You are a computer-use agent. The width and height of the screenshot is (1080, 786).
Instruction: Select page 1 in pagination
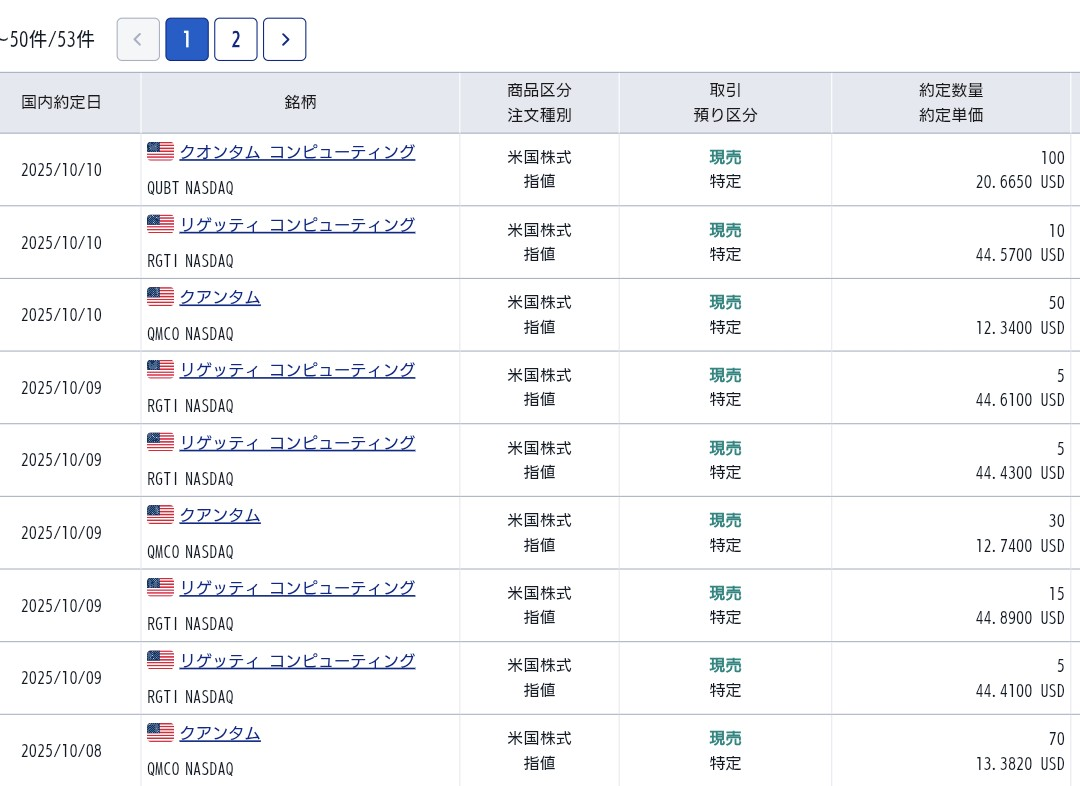[187, 39]
